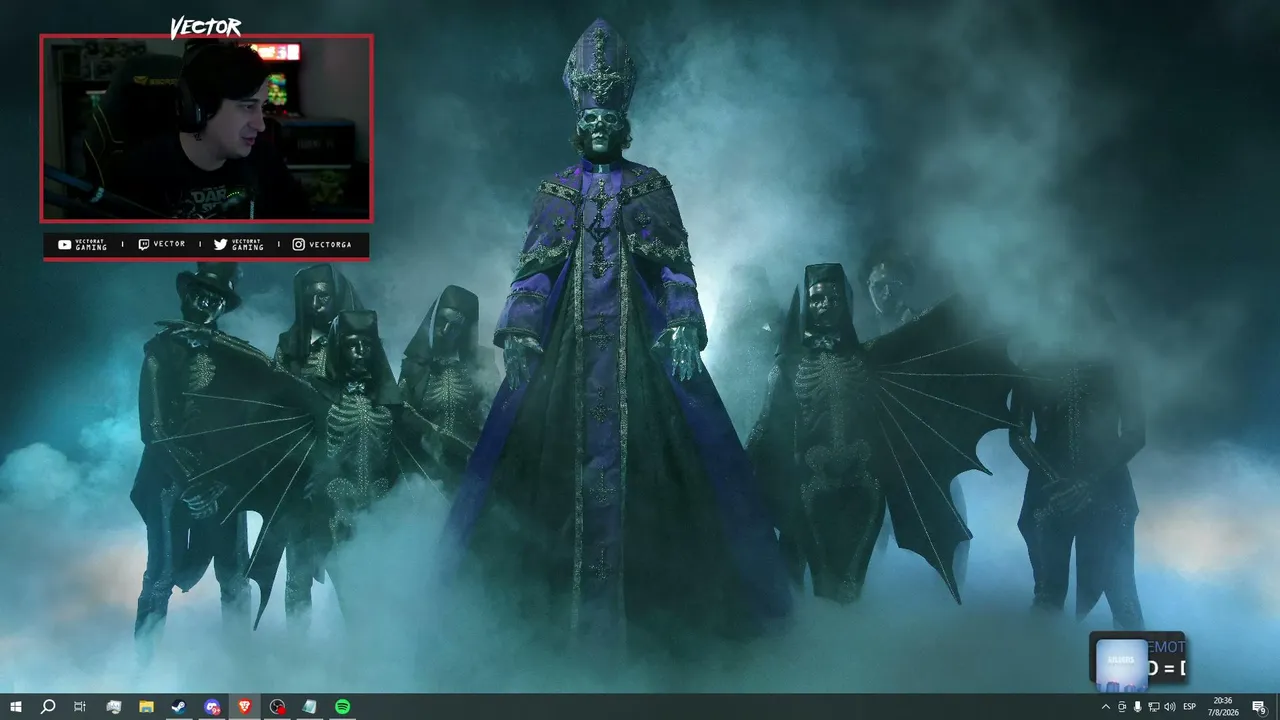The height and width of the screenshot is (720, 1280).
Task: Click the "VECTOR" Twitch handle text
Action: click(x=170, y=245)
